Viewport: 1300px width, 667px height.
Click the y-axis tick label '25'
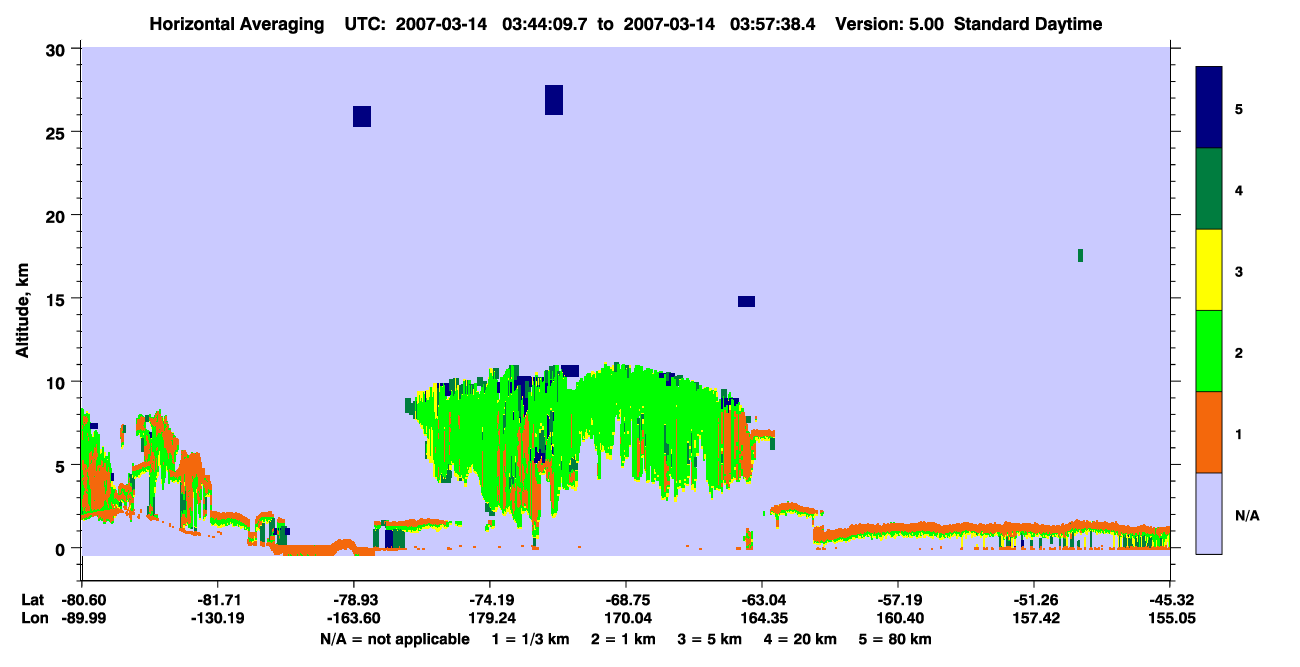(57, 132)
